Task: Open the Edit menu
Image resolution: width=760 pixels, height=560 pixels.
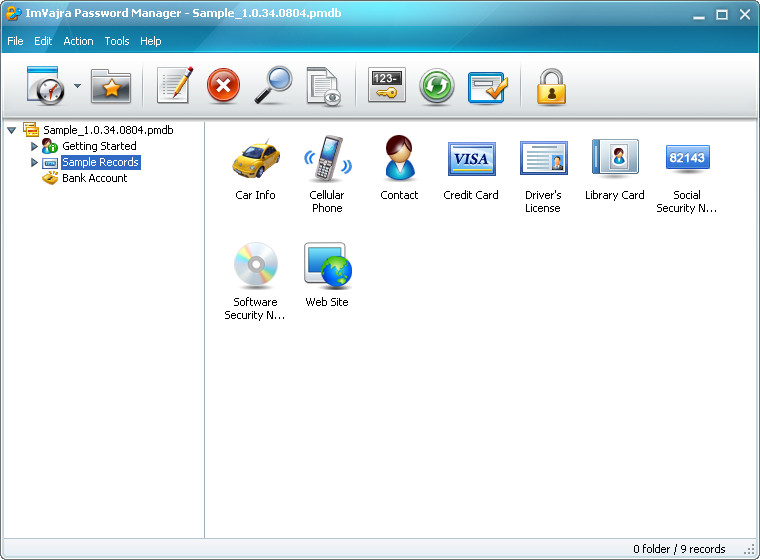Action: 43,41
